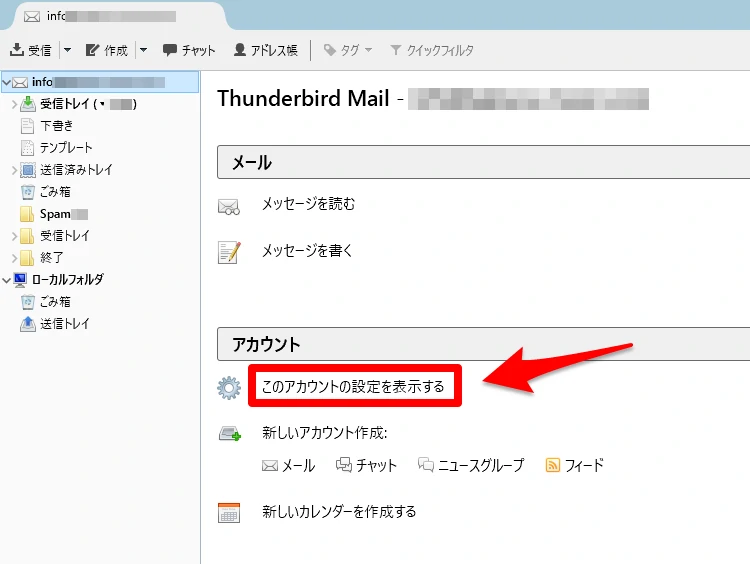Open the 下書き drafts folder
The image size is (750, 564).
point(56,125)
